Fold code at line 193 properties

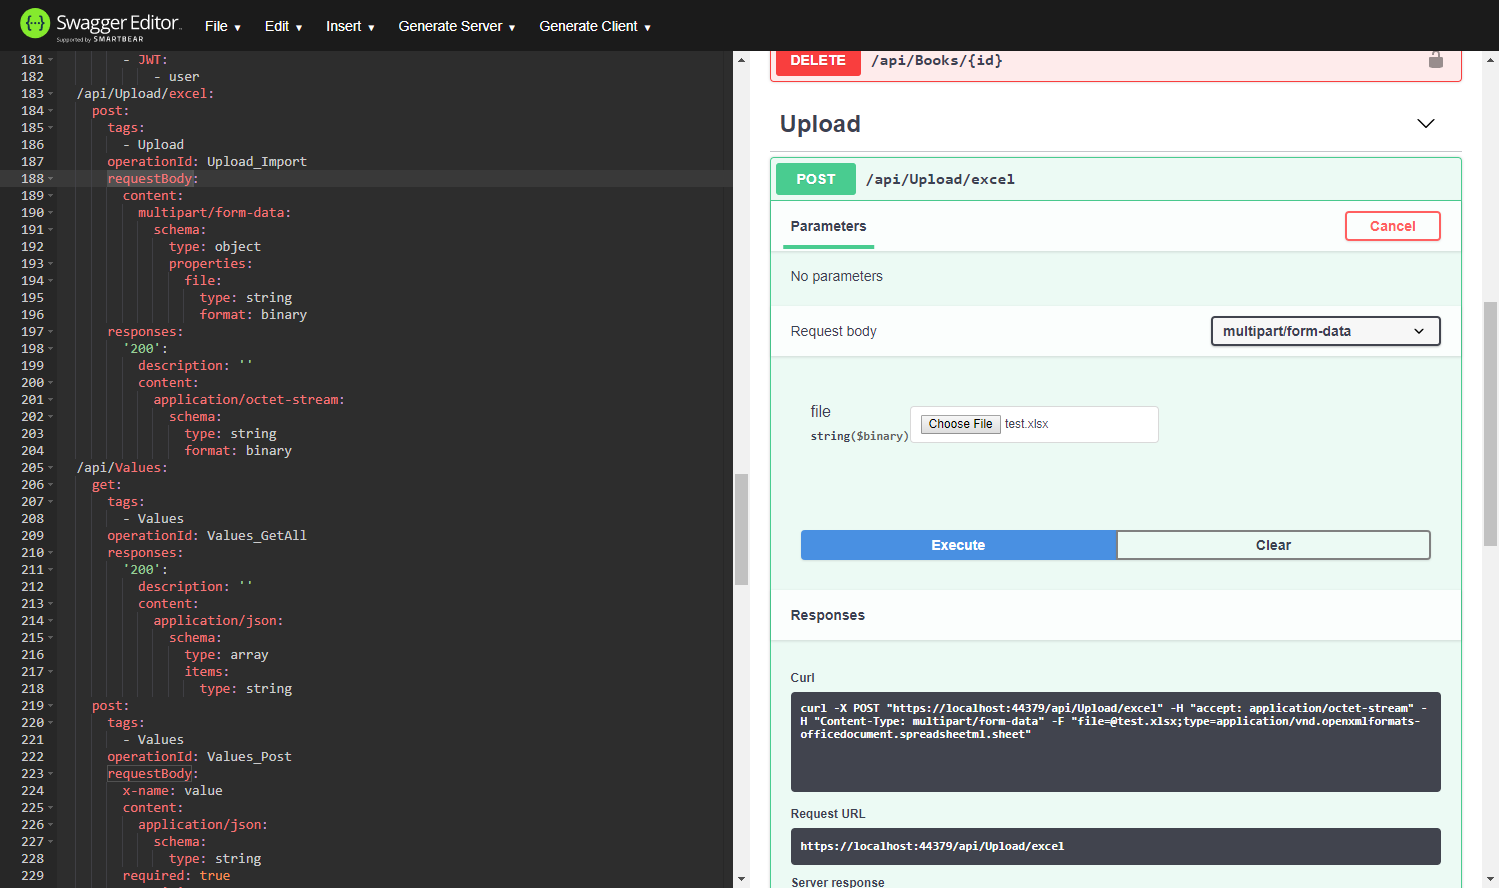tap(51, 264)
